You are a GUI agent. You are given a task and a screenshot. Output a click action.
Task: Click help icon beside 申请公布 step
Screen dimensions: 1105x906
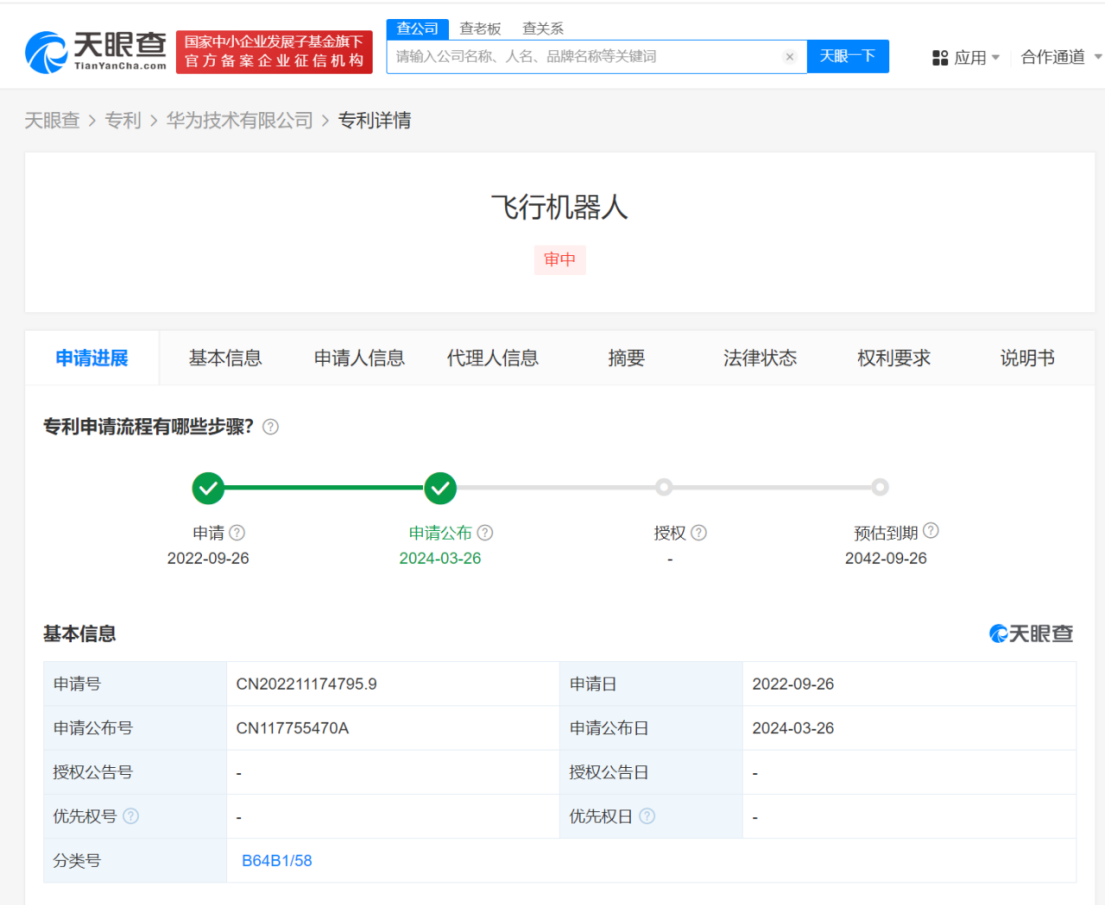click(x=485, y=533)
